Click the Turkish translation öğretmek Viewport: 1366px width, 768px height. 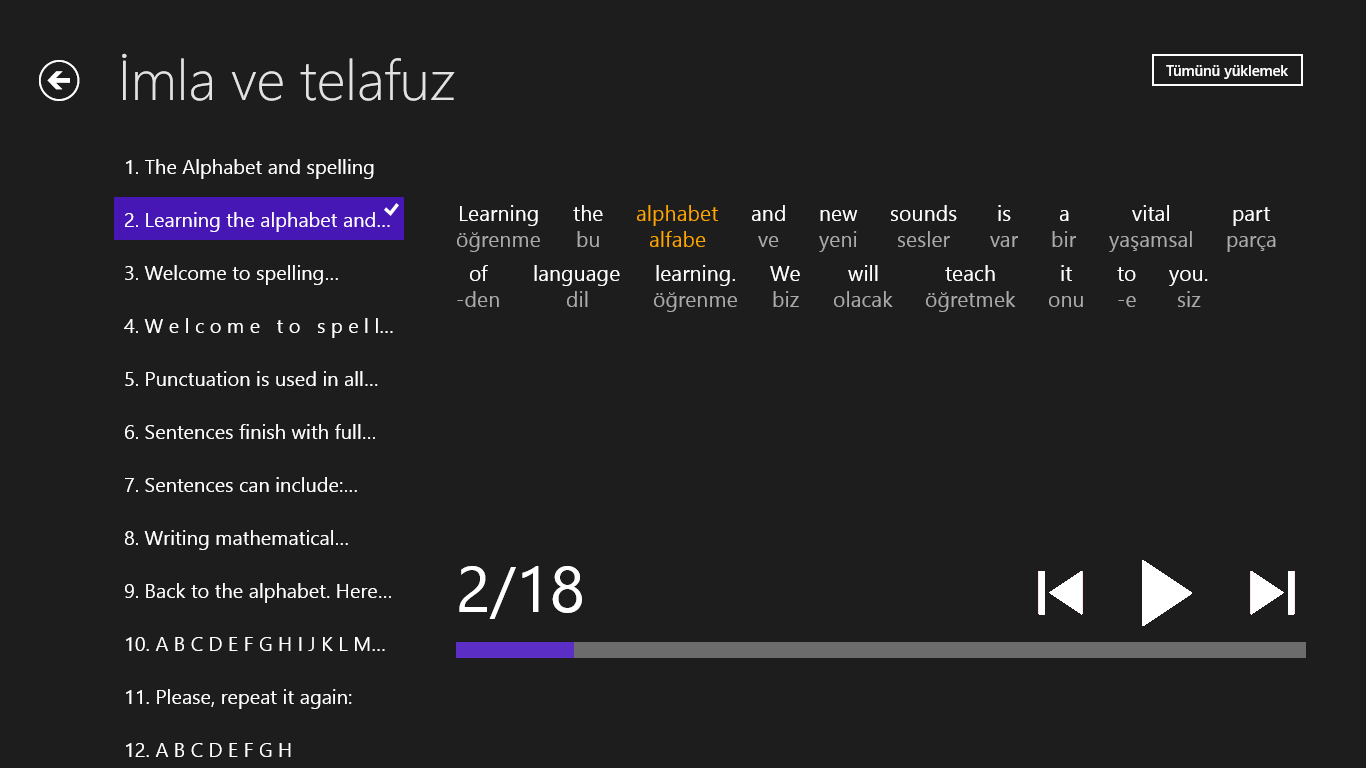click(970, 300)
